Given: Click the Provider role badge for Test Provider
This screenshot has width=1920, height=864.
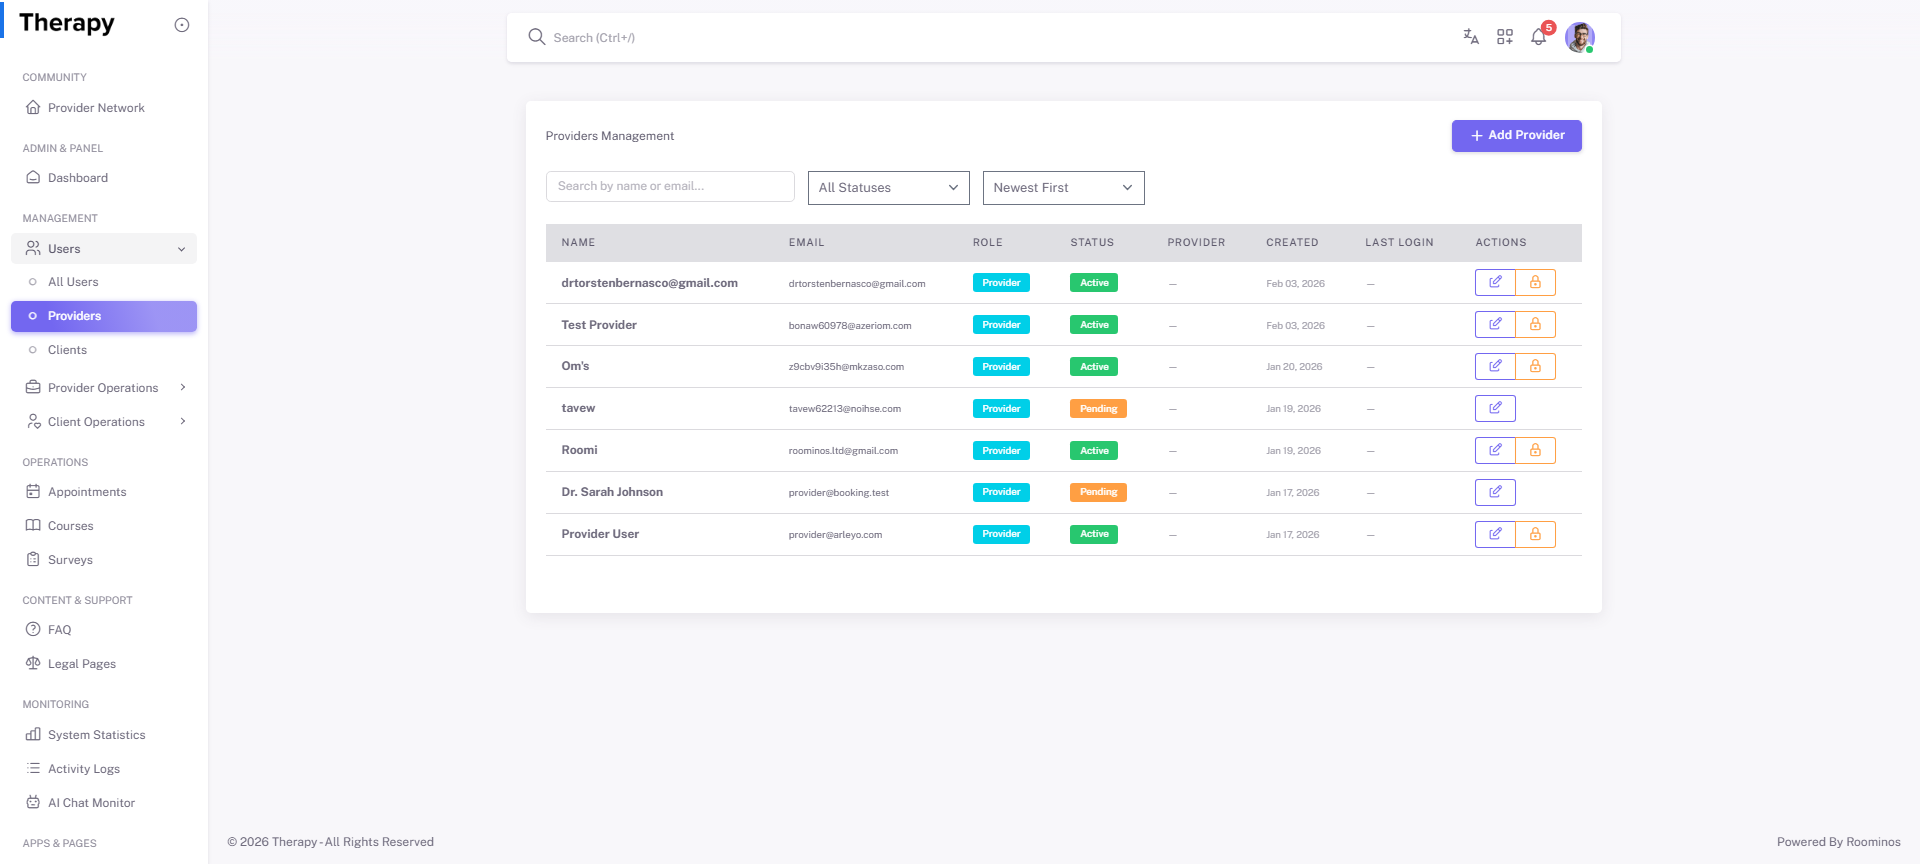Looking at the screenshot, I should tap(1001, 325).
